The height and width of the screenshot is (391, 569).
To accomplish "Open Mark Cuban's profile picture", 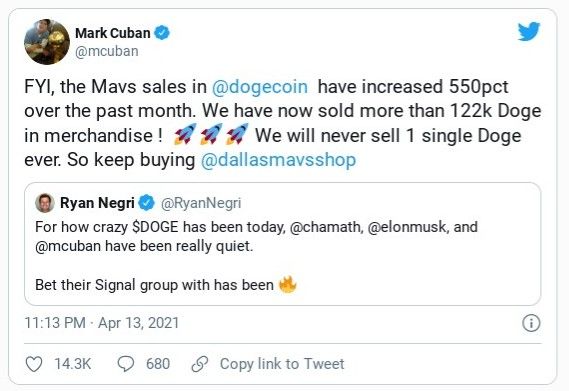I will click(x=47, y=42).
